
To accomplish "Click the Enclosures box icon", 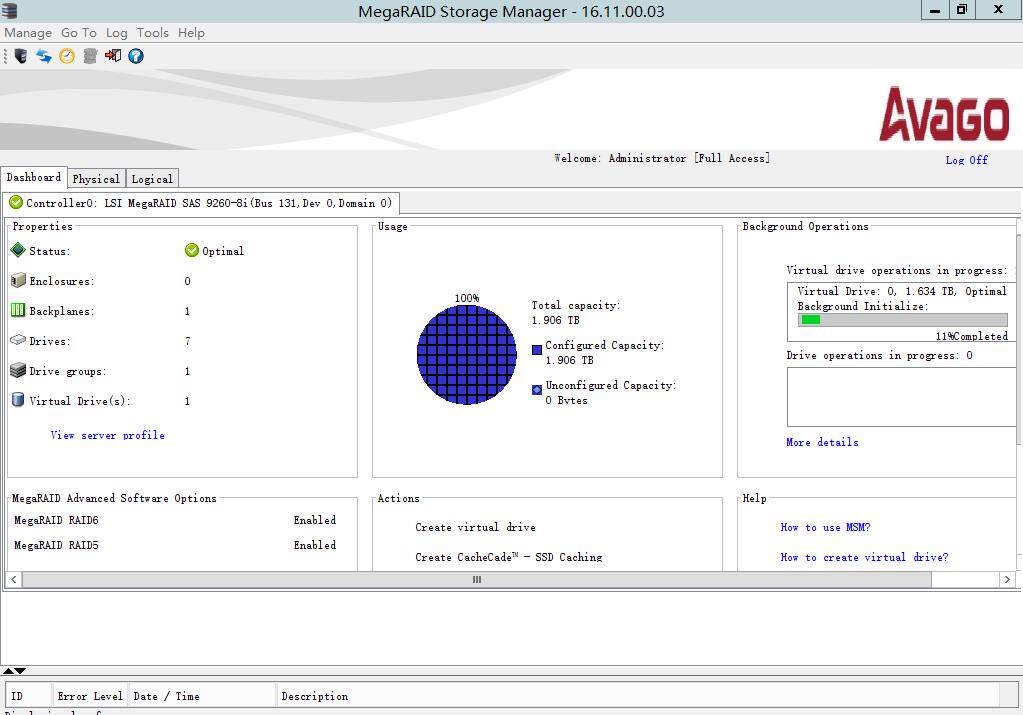I will click(x=18, y=281).
